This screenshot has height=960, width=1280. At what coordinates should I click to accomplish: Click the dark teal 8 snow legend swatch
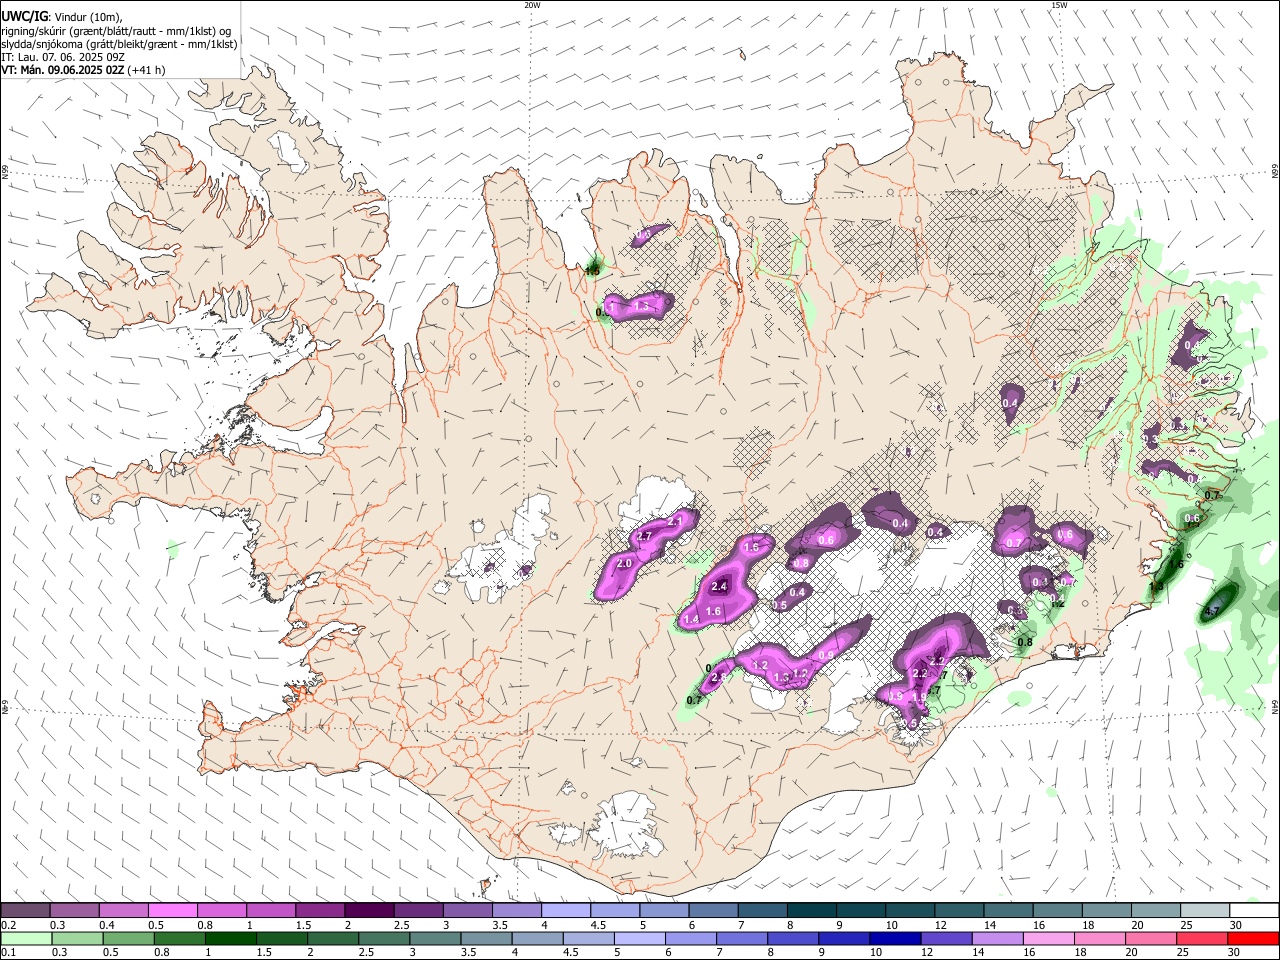(812, 911)
